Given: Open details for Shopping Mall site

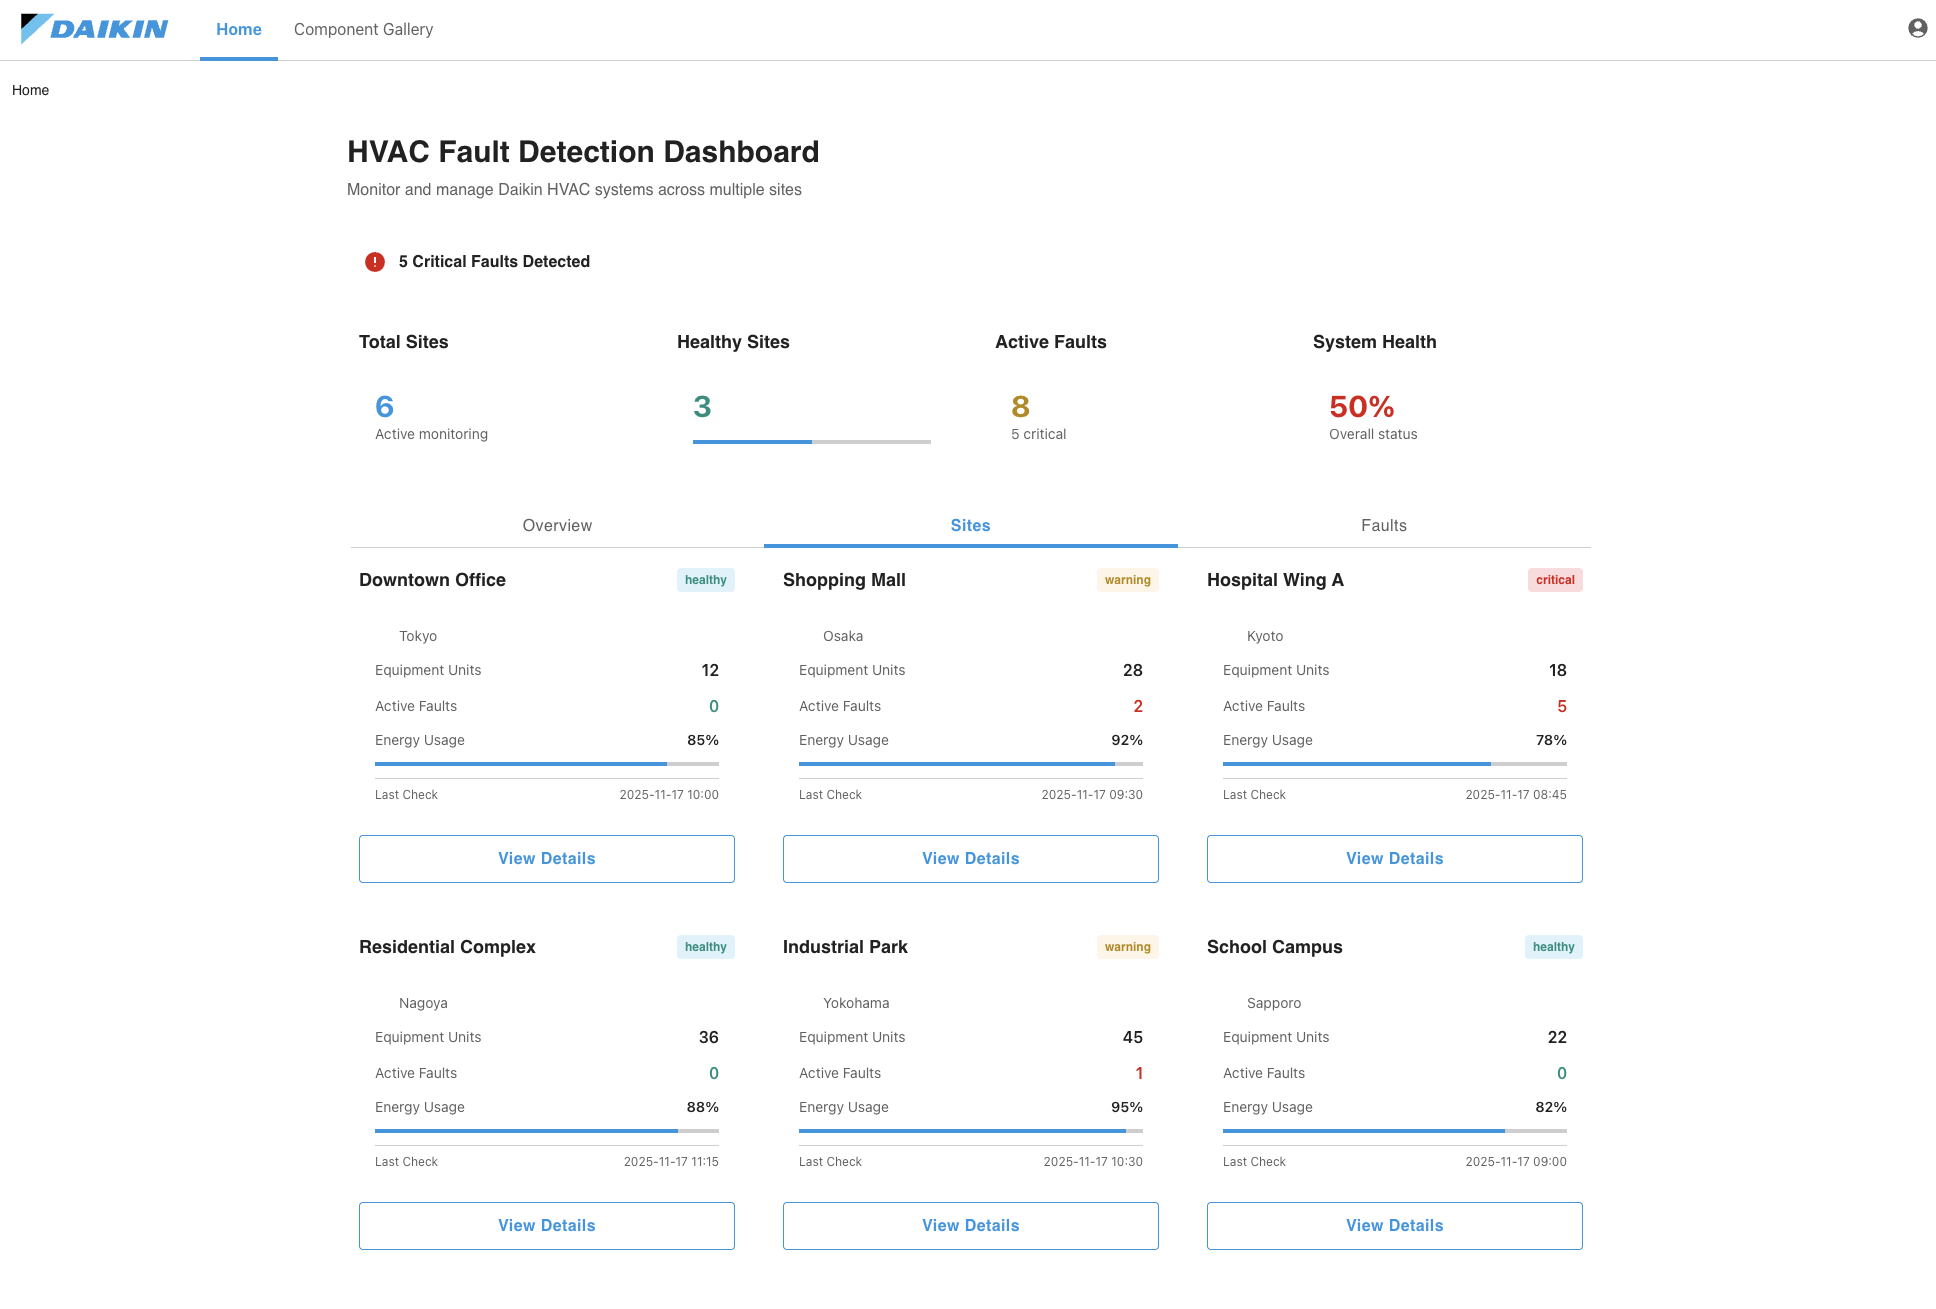Looking at the screenshot, I should (x=970, y=858).
